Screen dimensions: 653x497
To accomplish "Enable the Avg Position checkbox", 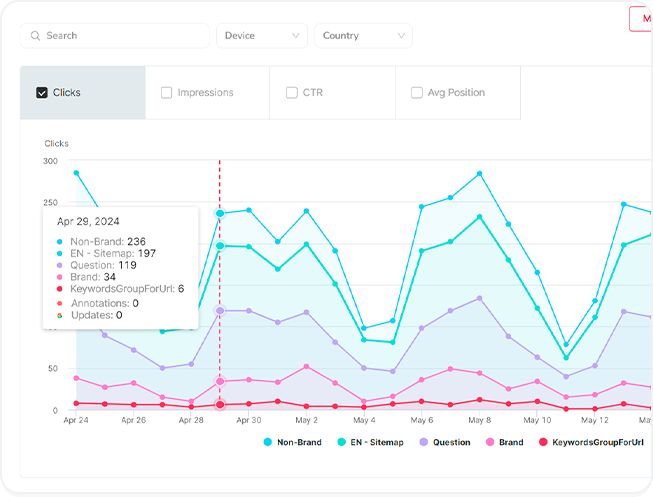I will (x=417, y=93).
